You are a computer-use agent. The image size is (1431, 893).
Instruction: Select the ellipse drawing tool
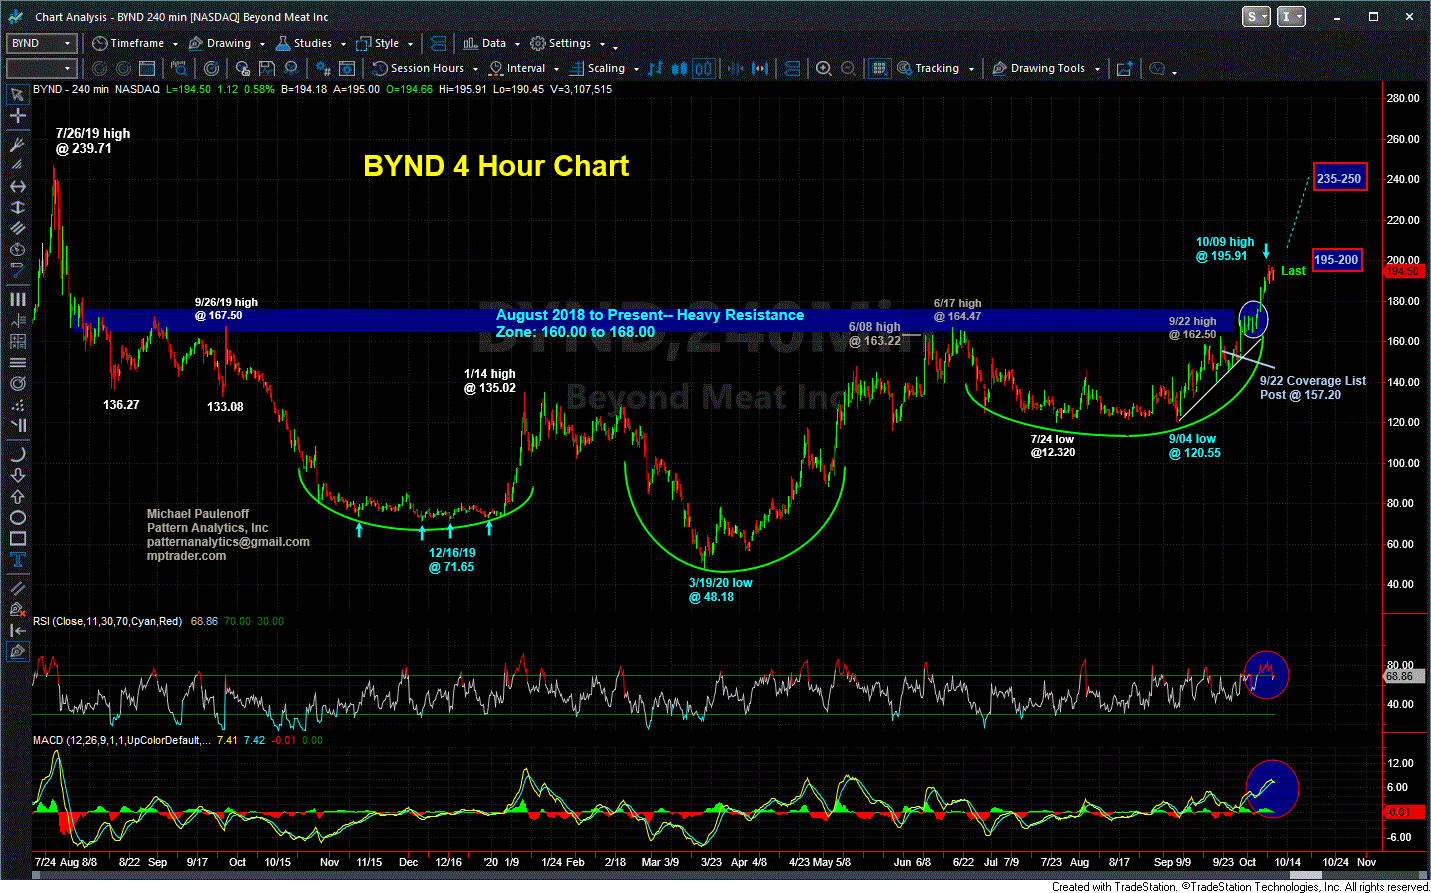tap(17, 517)
